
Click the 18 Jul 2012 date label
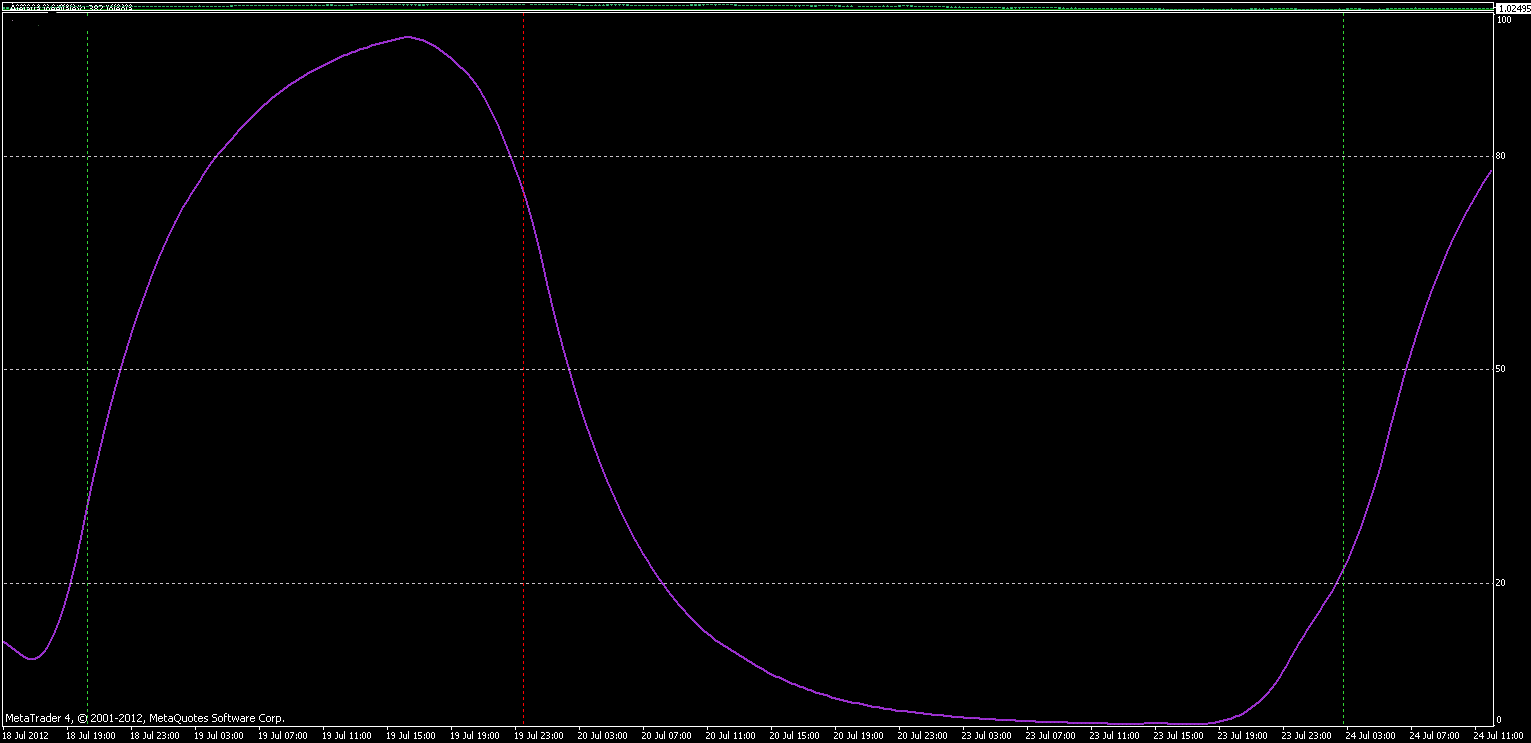click(26, 736)
